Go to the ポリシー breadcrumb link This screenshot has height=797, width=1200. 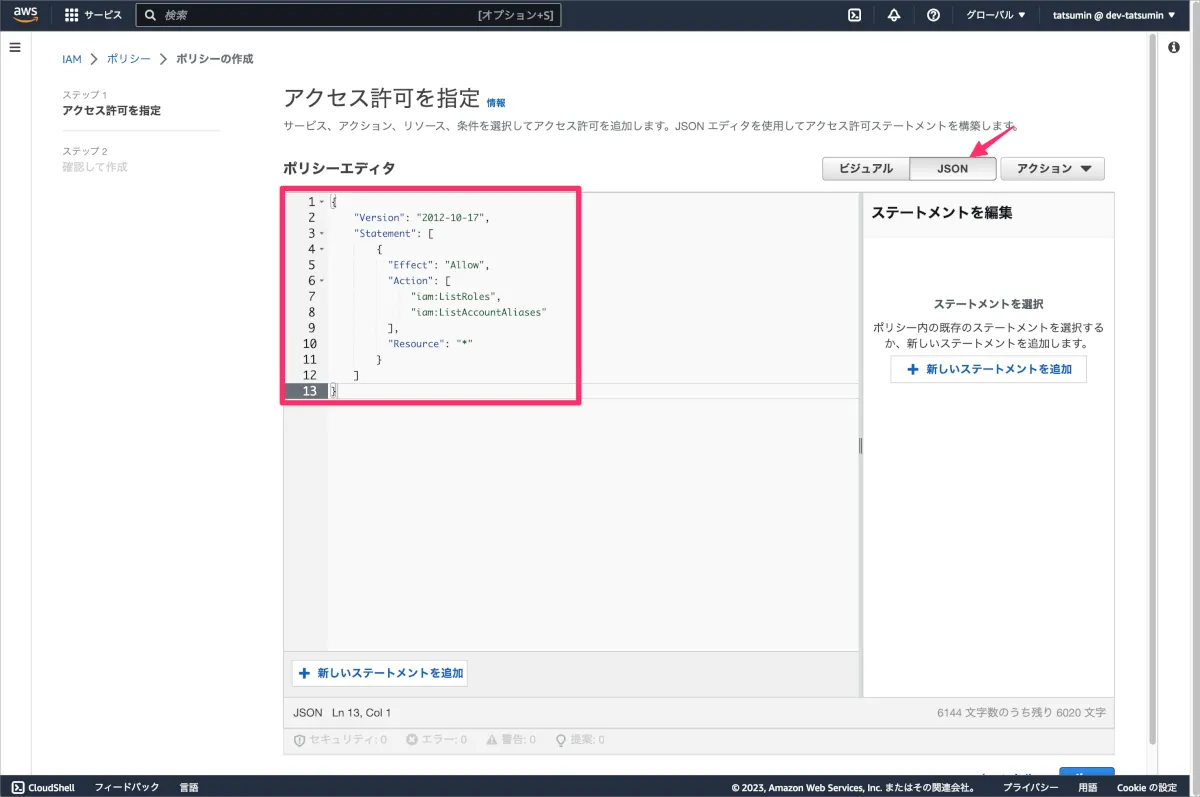pos(128,59)
